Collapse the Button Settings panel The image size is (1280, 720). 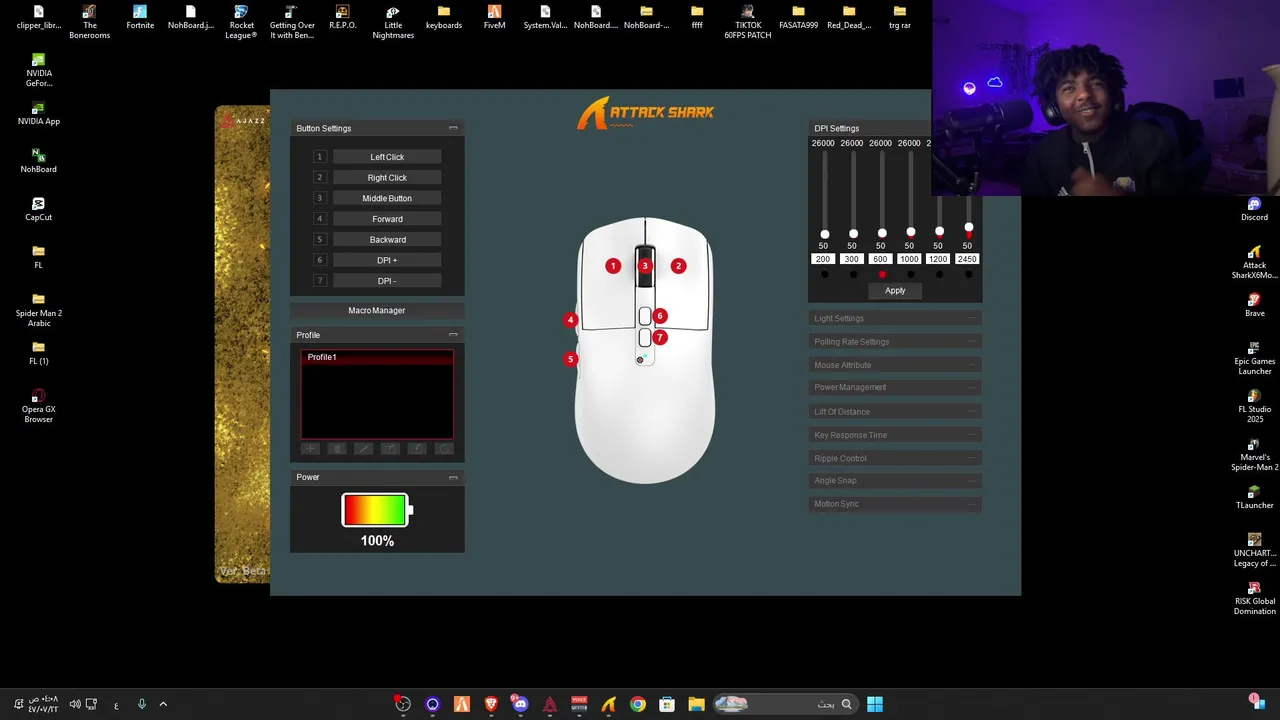(453, 128)
